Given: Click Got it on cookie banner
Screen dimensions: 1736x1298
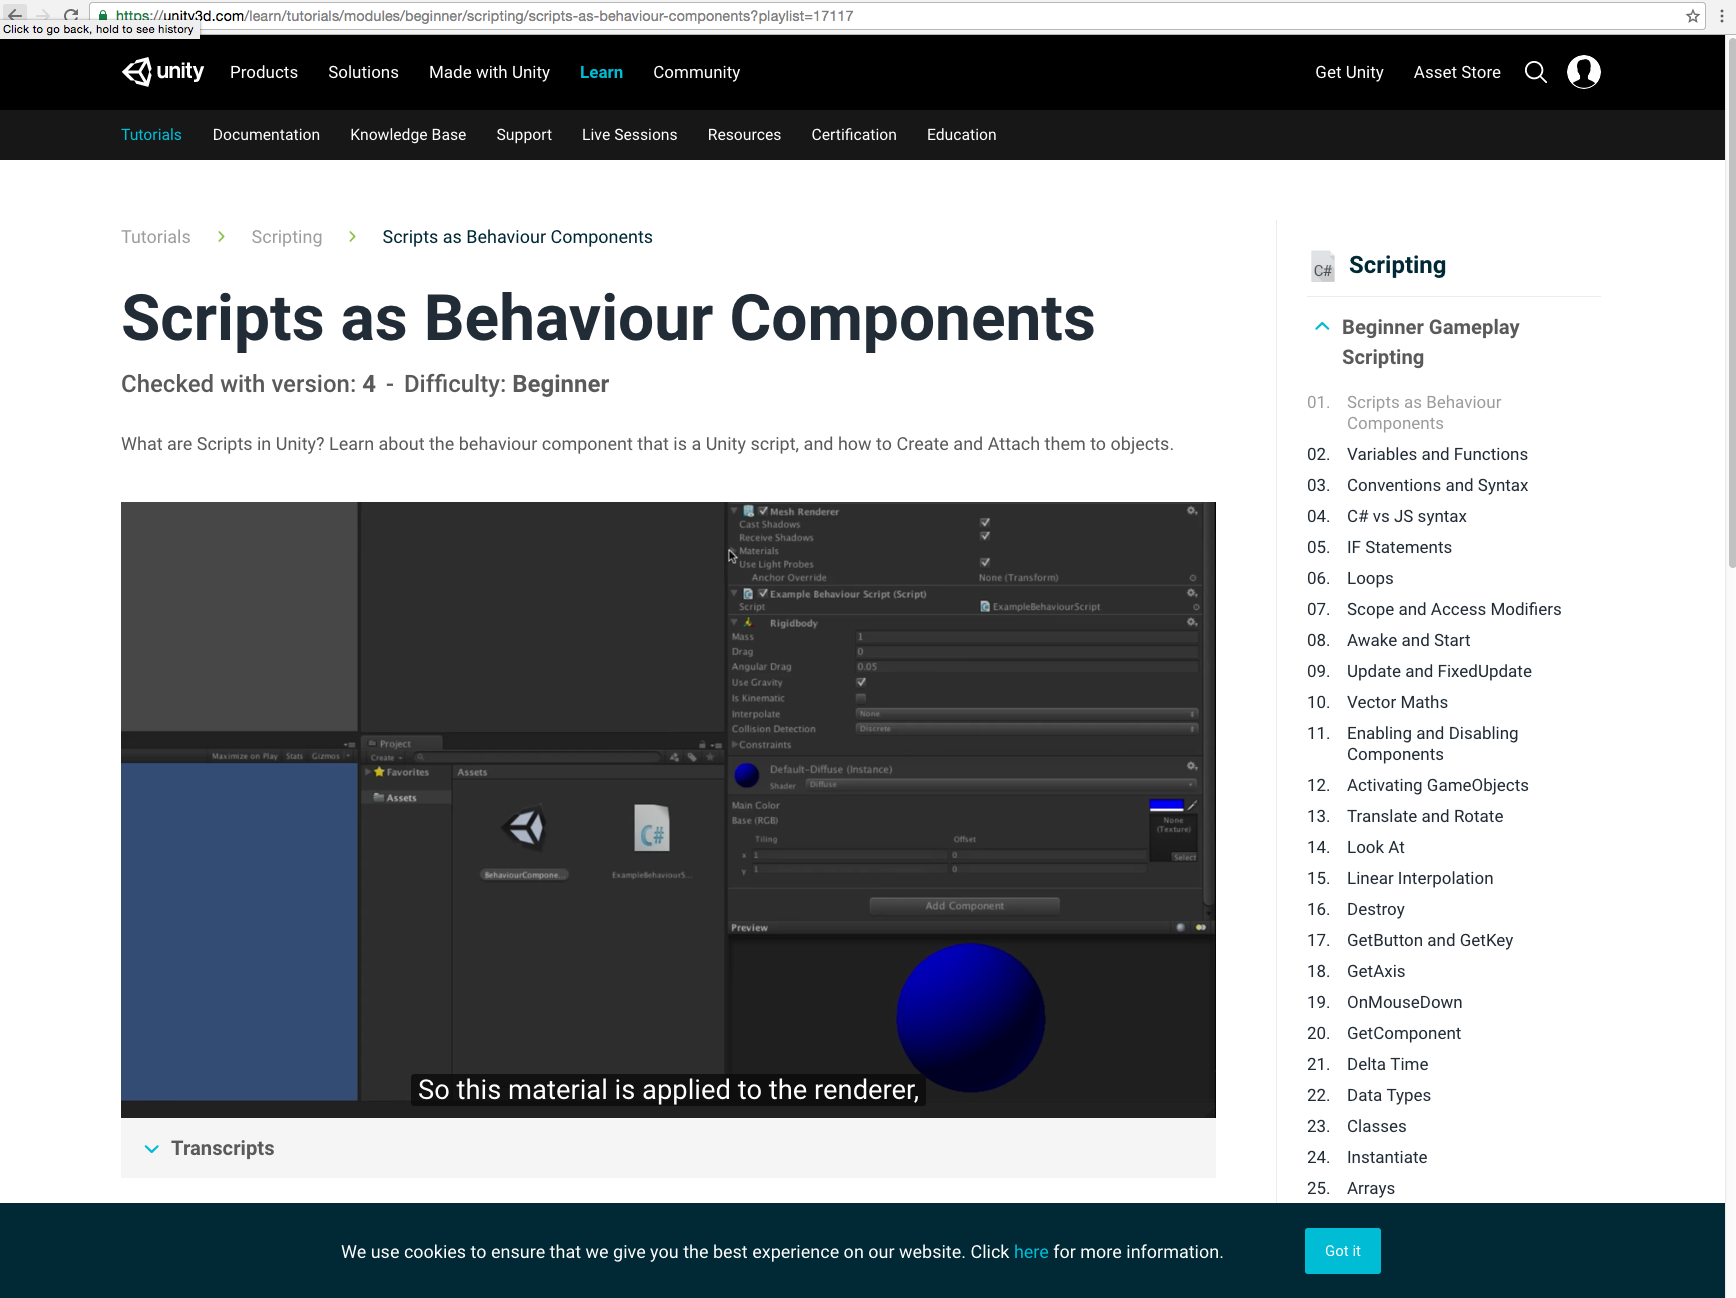Looking at the screenshot, I should (1342, 1251).
